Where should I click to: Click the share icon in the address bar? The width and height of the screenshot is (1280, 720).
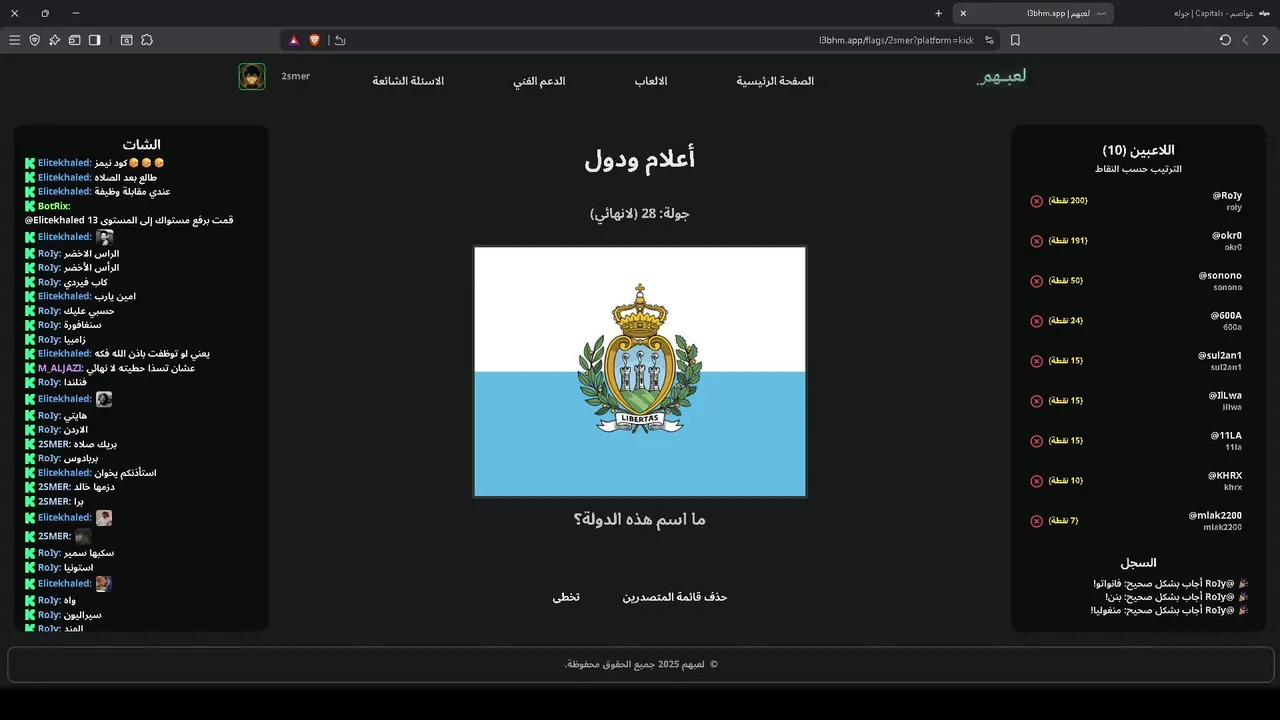(340, 40)
